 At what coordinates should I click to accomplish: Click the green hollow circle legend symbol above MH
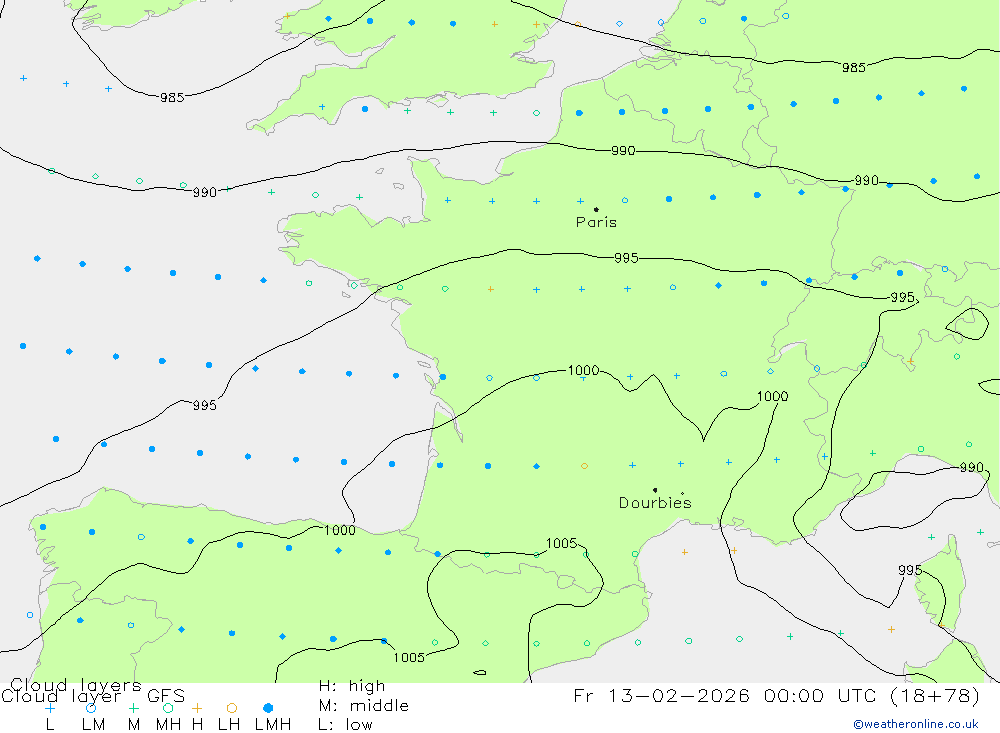[x=168, y=708]
